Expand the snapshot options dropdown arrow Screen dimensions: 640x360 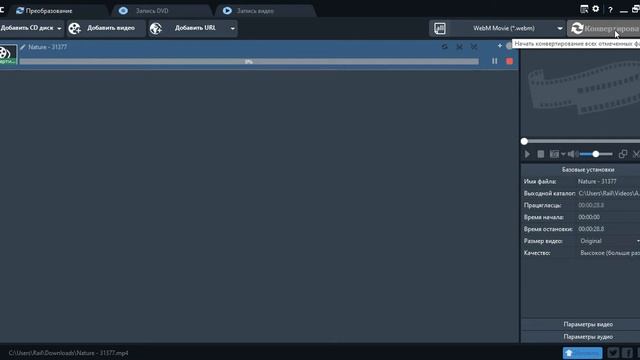(x=563, y=154)
